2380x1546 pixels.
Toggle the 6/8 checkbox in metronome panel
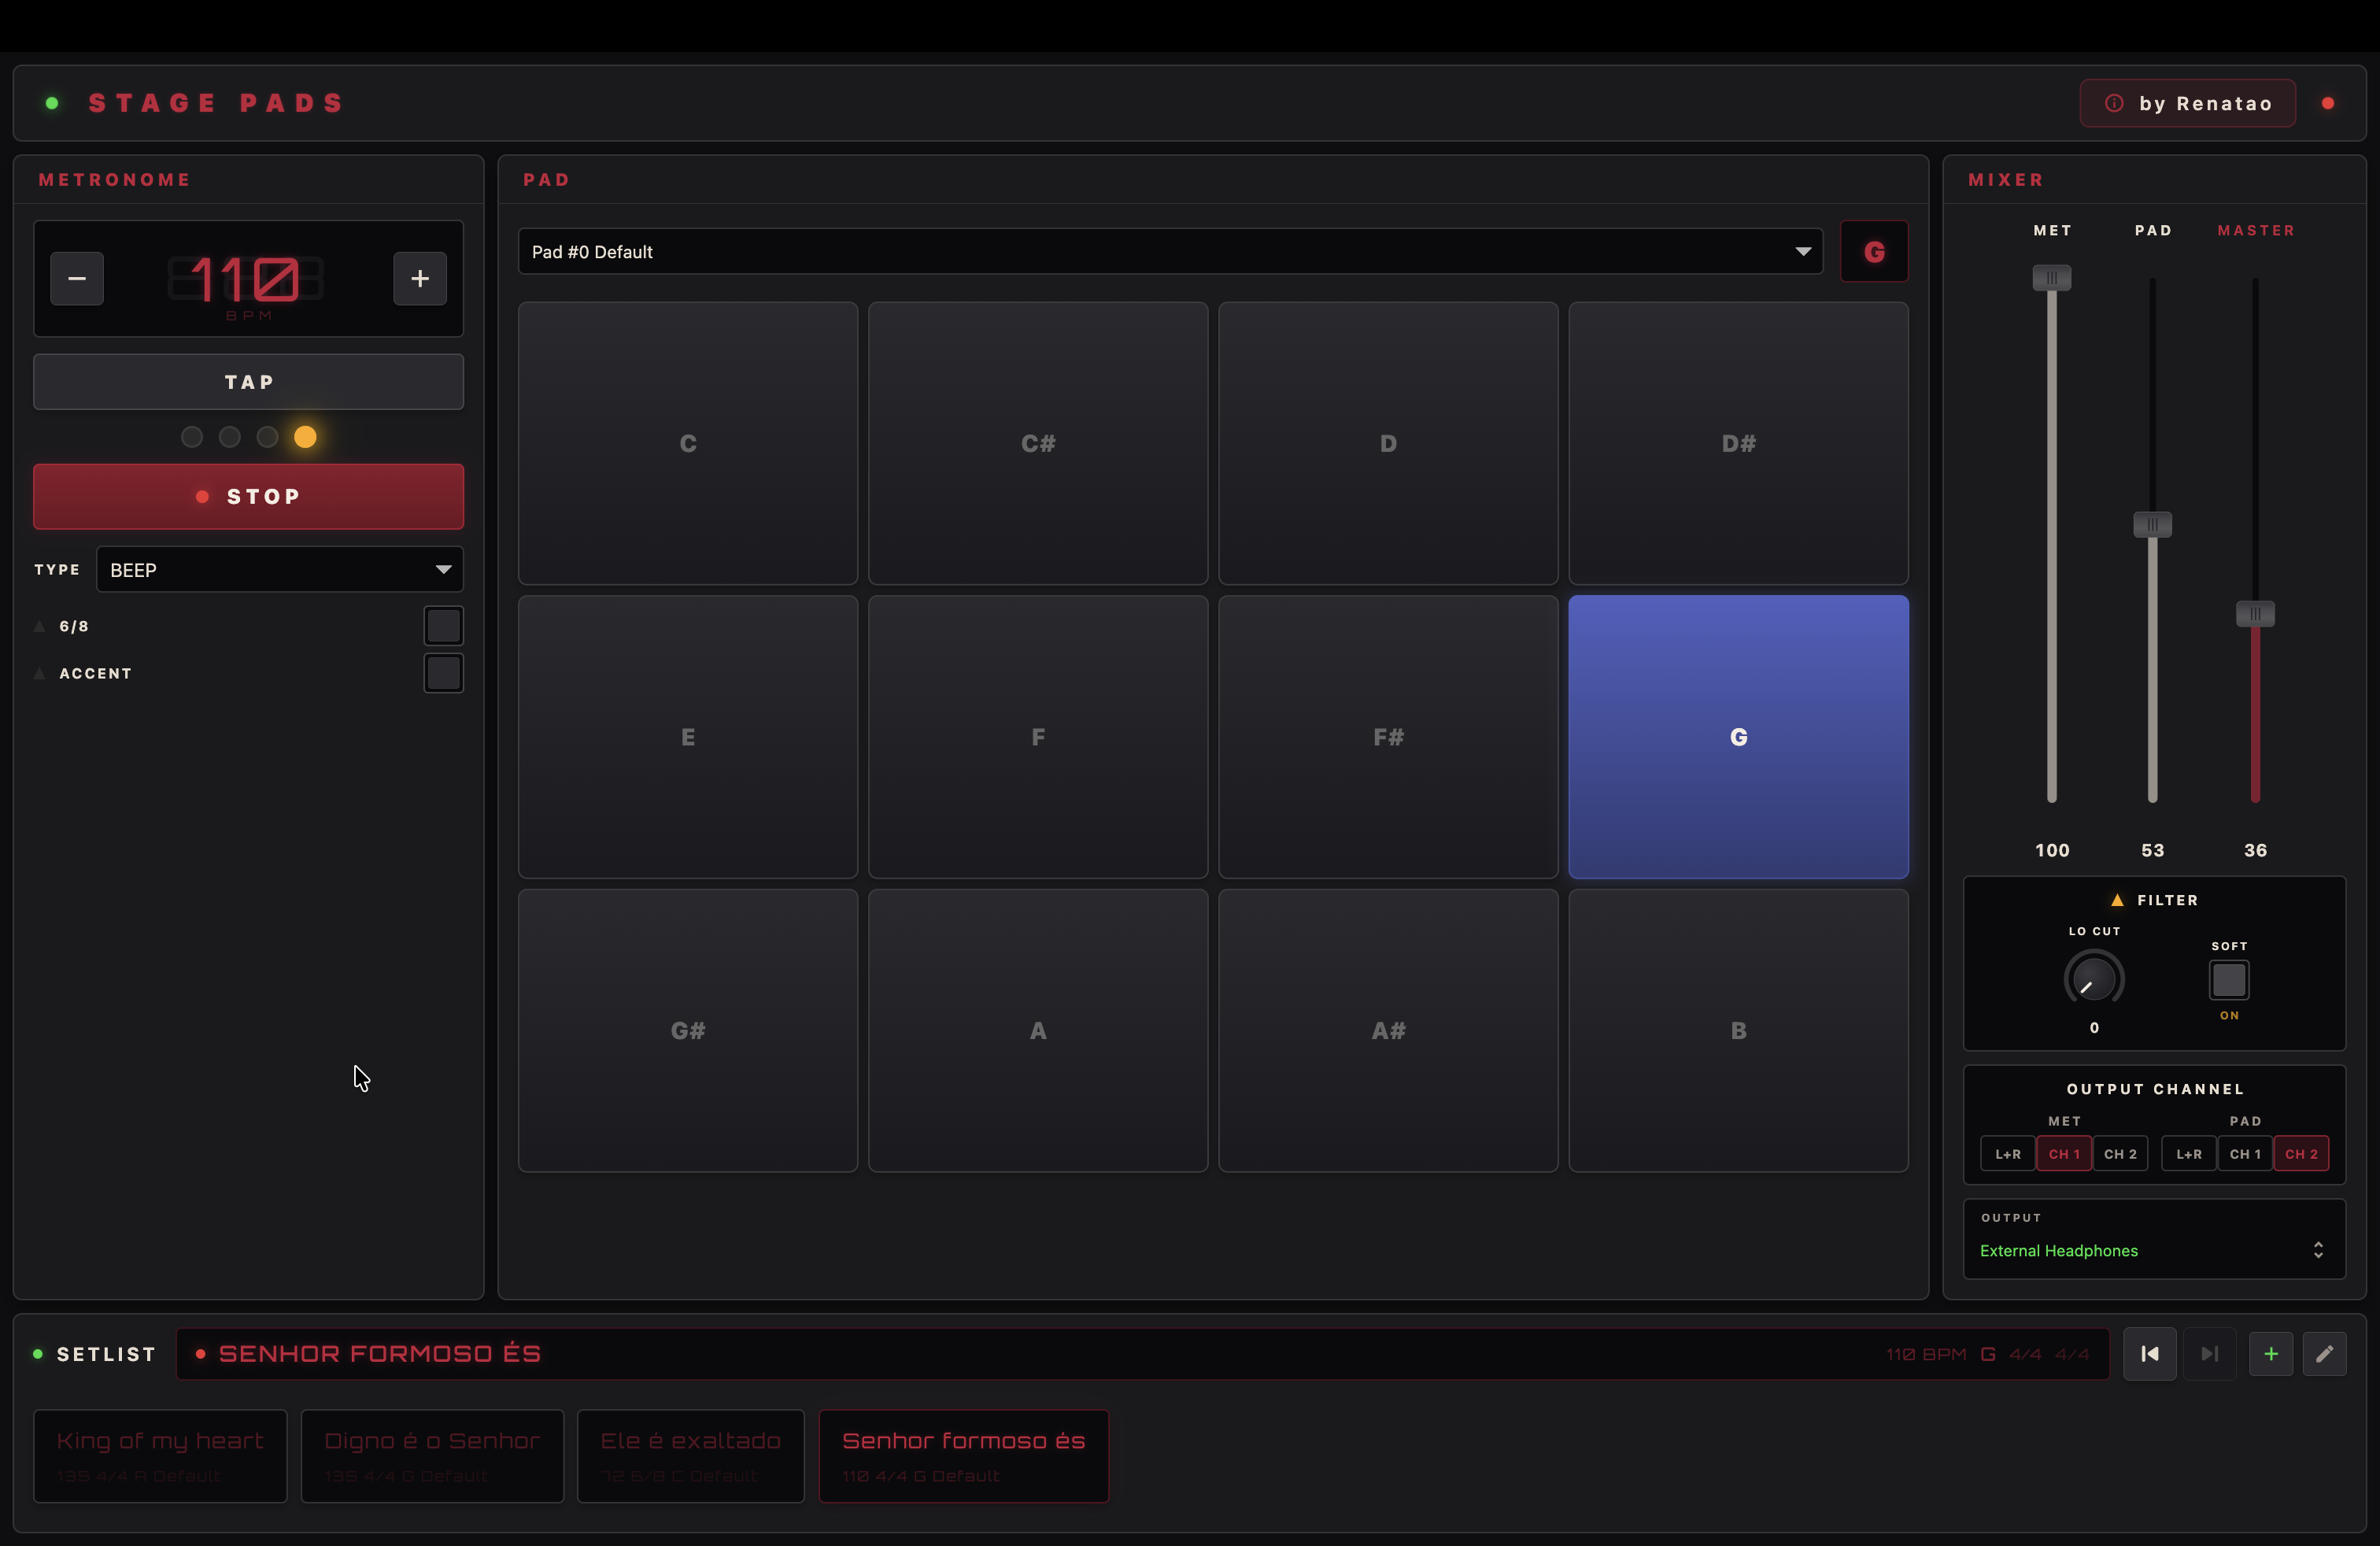[x=443, y=624]
